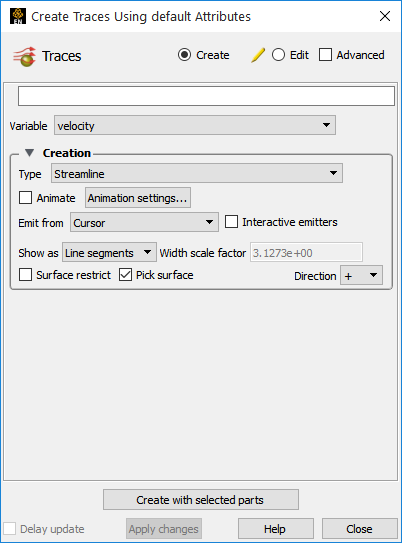The width and height of the screenshot is (402, 543).
Task: Select the Create radio button
Action: [x=184, y=55]
